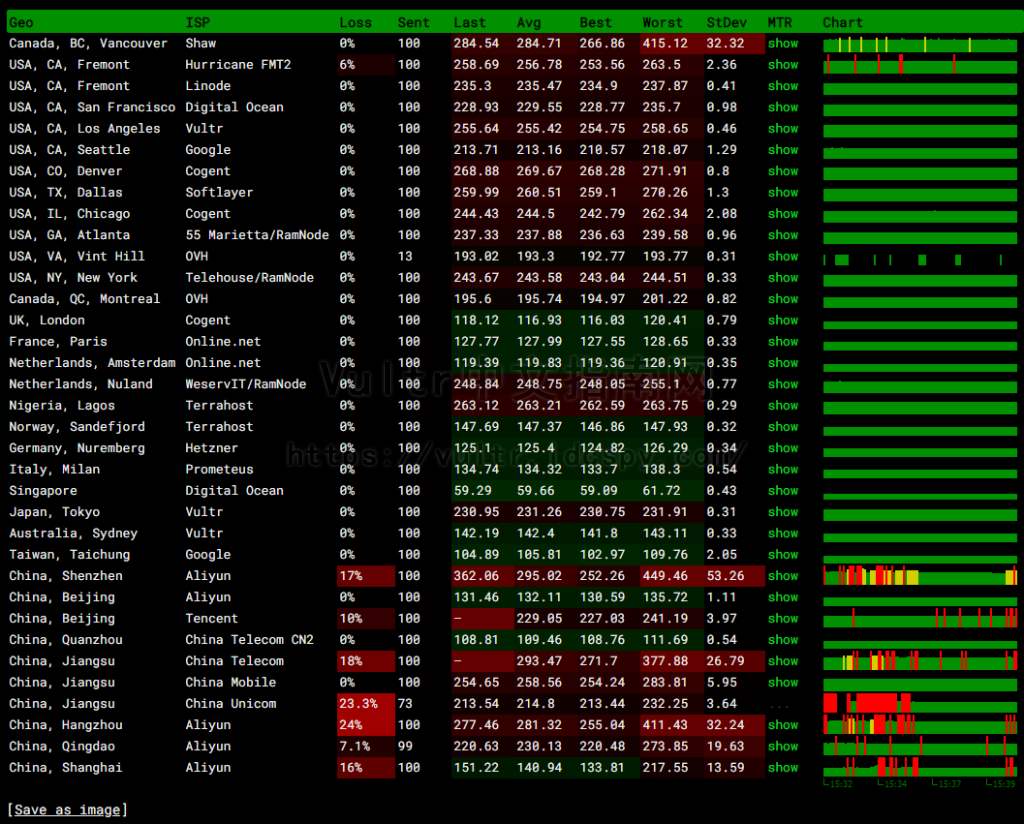Image resolution: width=1024 pixels, height=824 pixels.
Task: Click 'show' for Norway, Sandefjord row
Action: tap(783, 426)
